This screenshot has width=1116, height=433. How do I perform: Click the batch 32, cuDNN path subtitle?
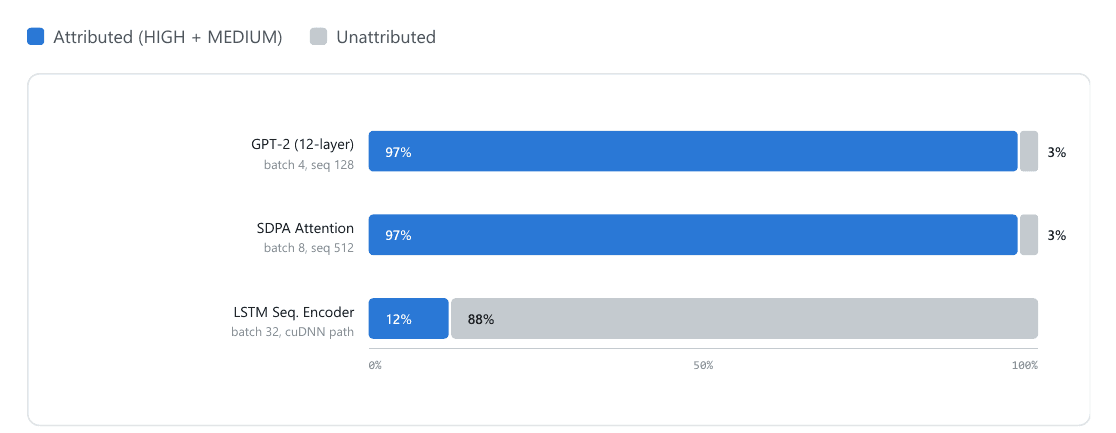pyautogui.click(x=293, y=332)
